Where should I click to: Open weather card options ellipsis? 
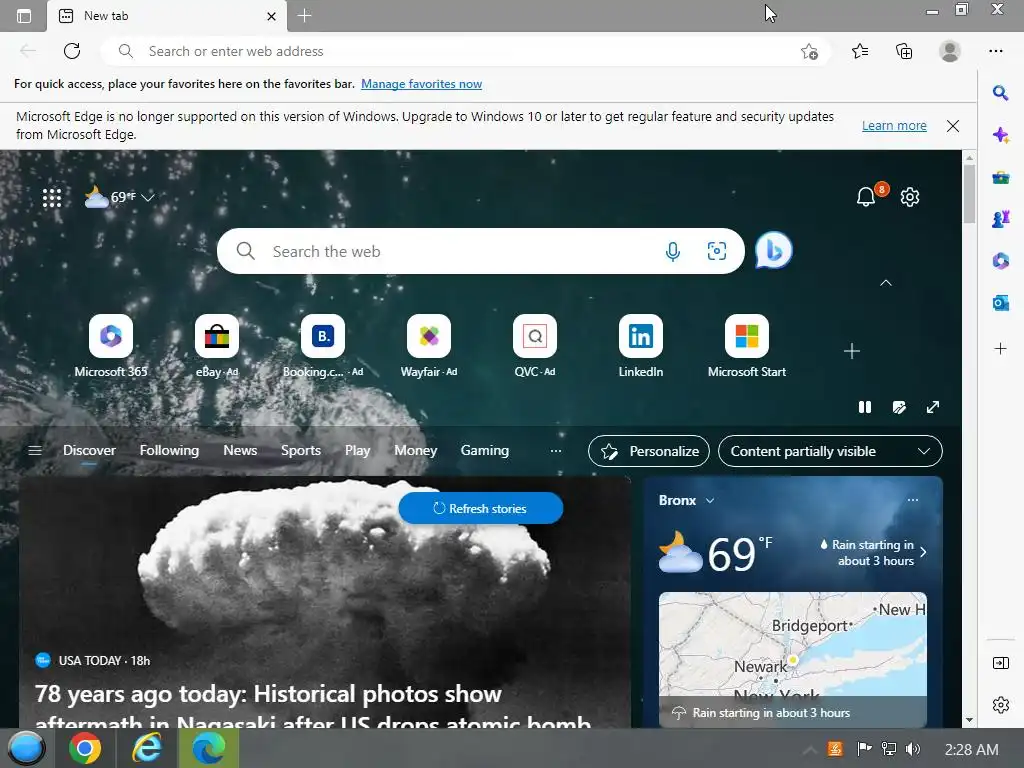(x=913, y=500)
